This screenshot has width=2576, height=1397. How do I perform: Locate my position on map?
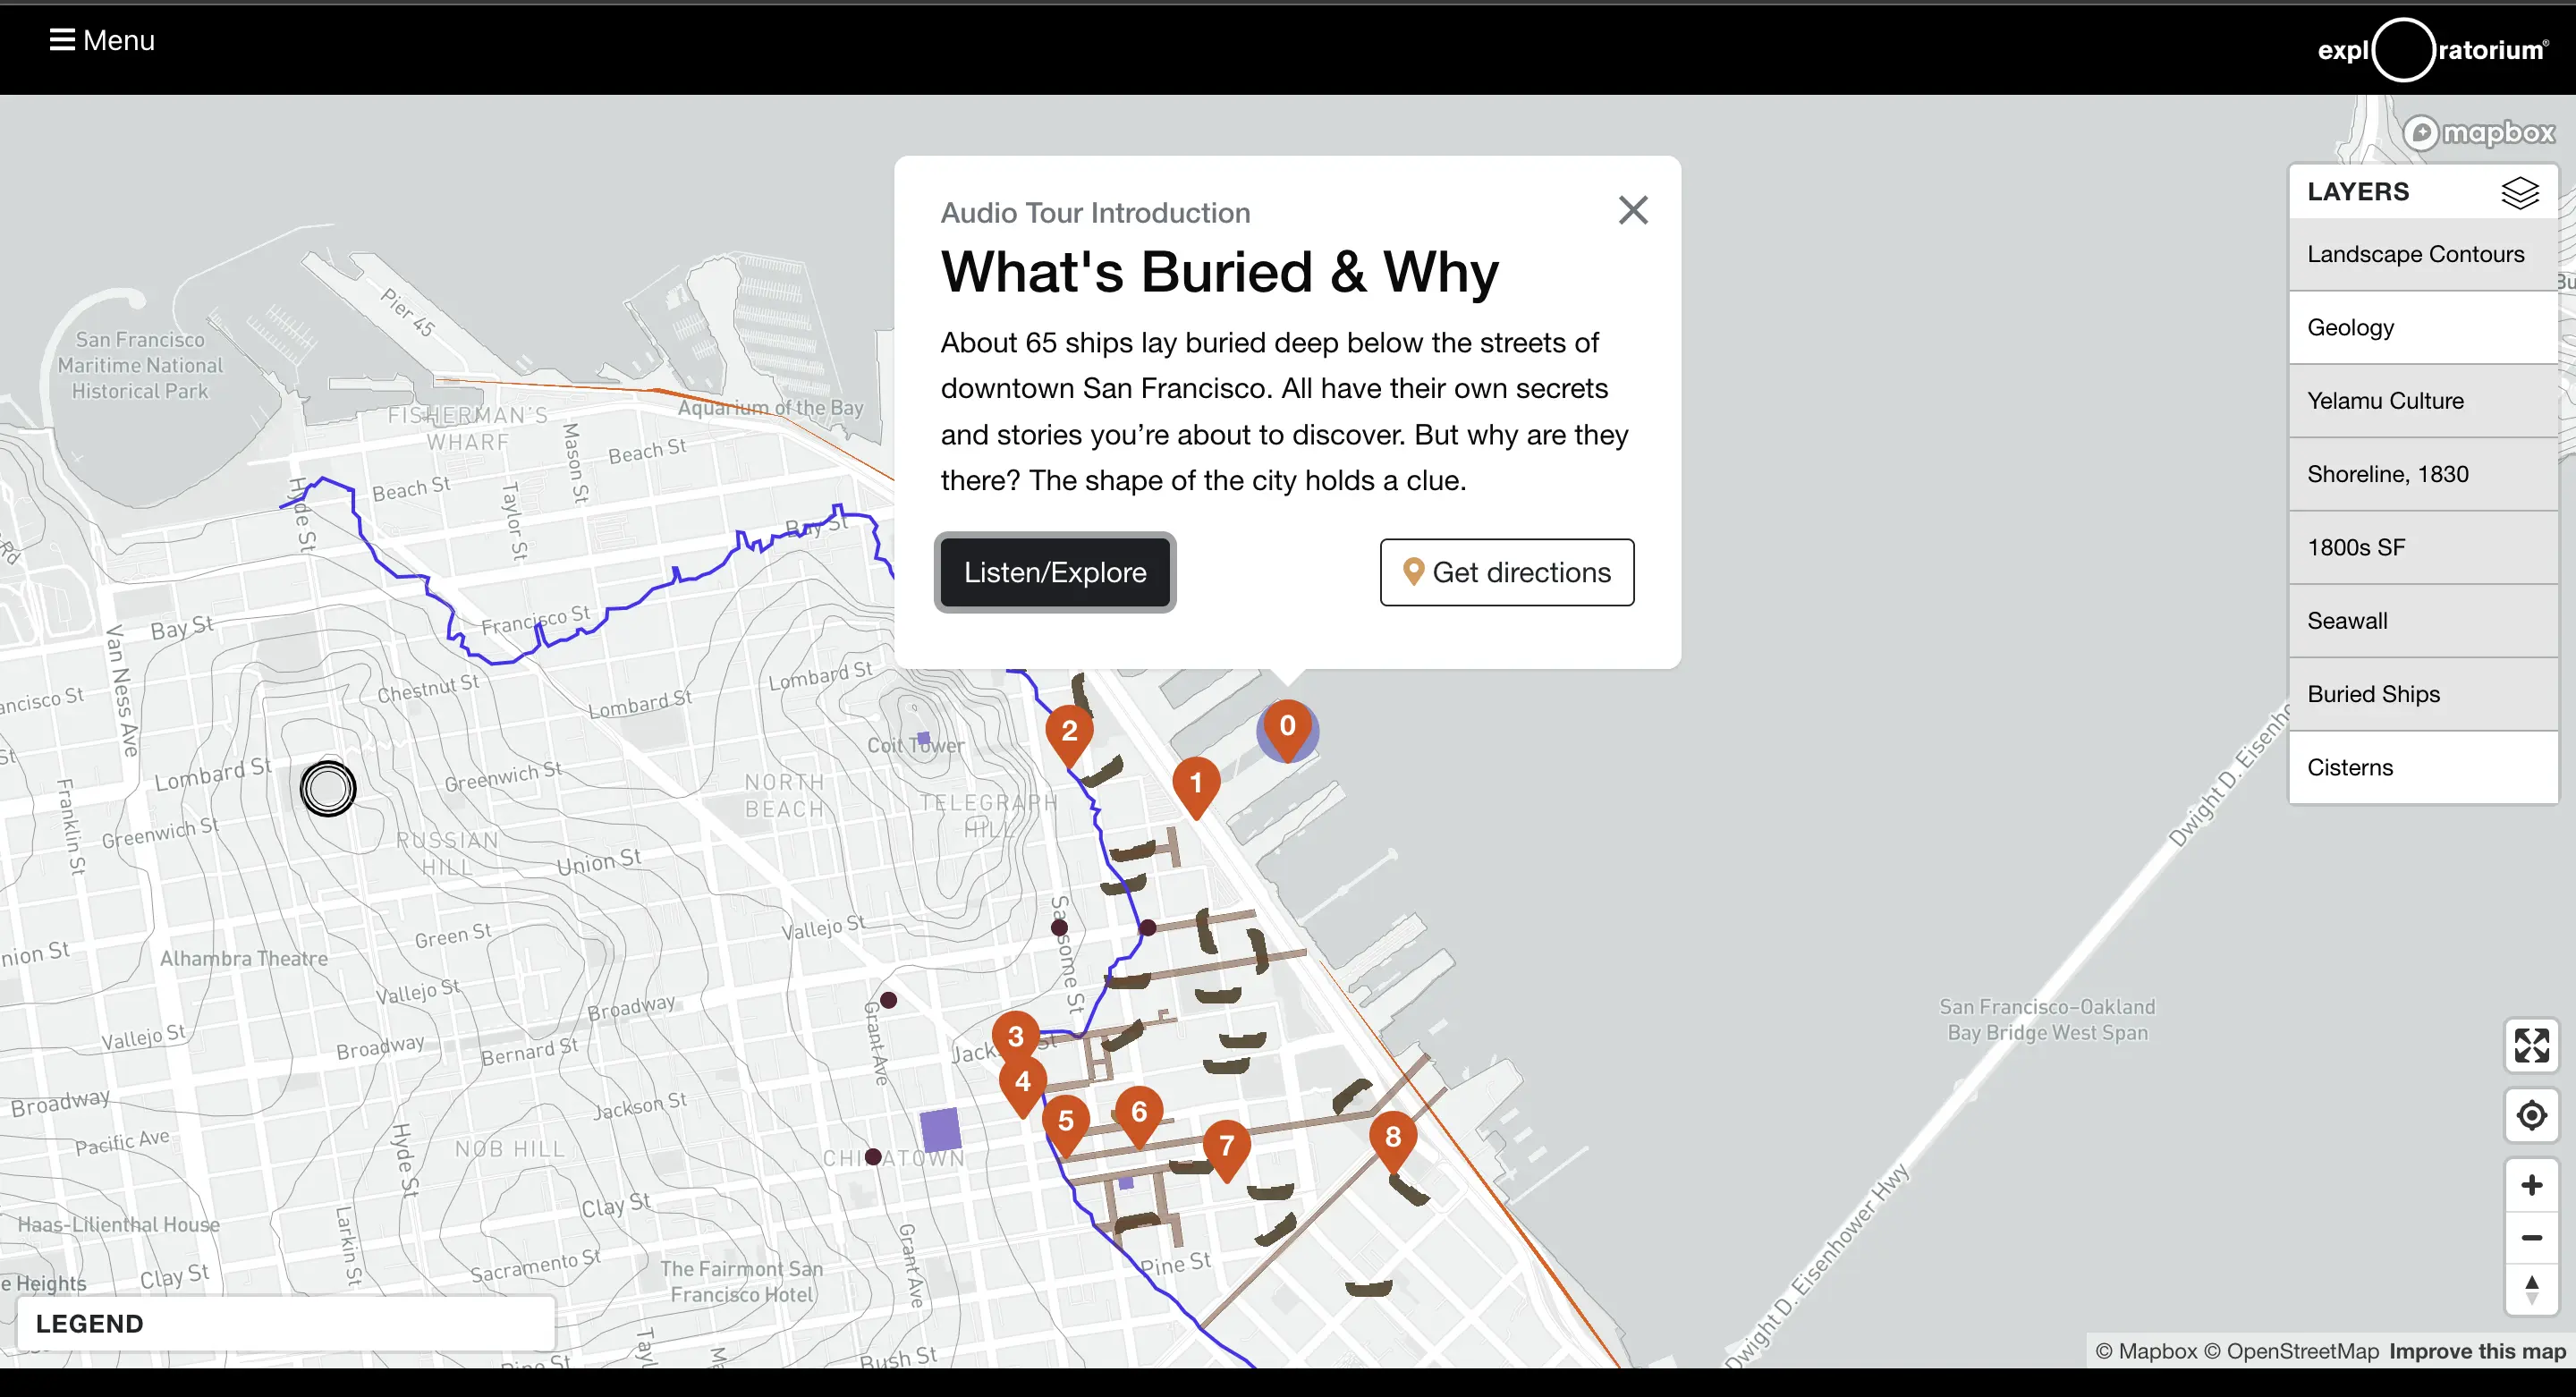point(2531,1115)
